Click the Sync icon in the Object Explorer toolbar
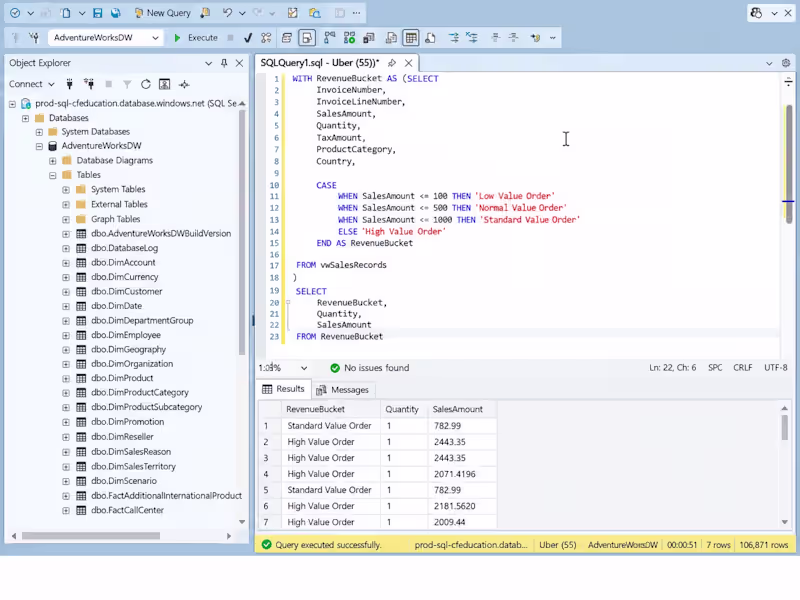This screenshot has height=600, width=800. pyautogui.click(x=184, y=84)
